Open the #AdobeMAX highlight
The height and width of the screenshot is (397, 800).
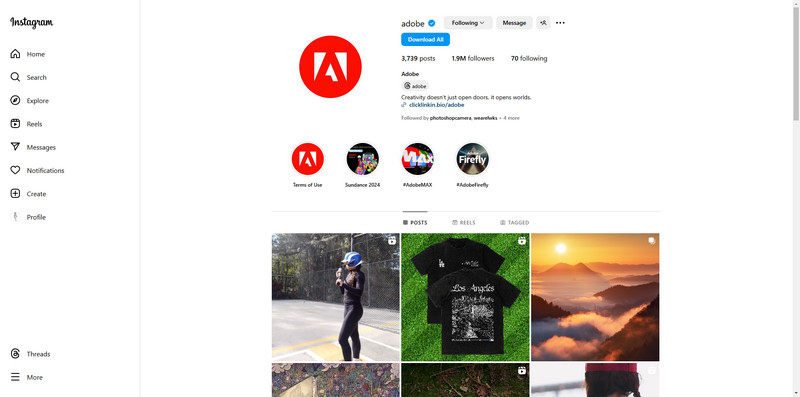click(417, 159)
